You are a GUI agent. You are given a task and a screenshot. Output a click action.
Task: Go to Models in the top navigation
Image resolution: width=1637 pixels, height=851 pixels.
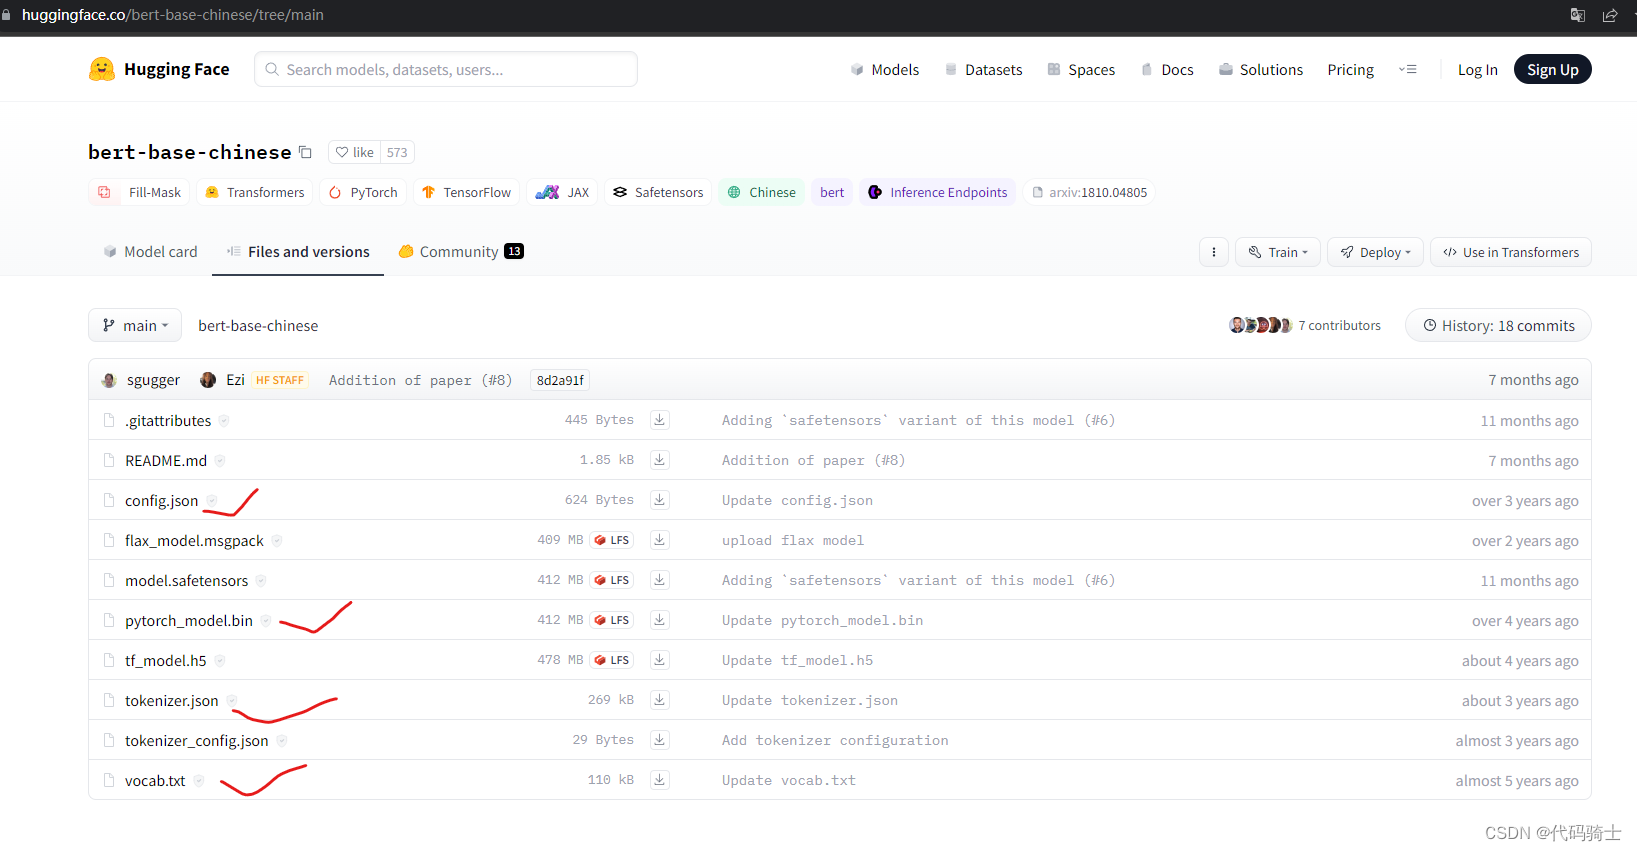pyautogui.click(x=885, y=69)
